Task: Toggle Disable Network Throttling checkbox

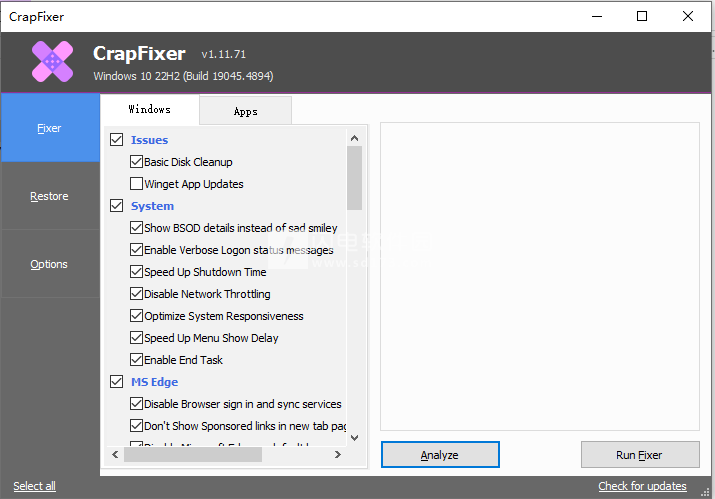Action: tap(136, 293)
